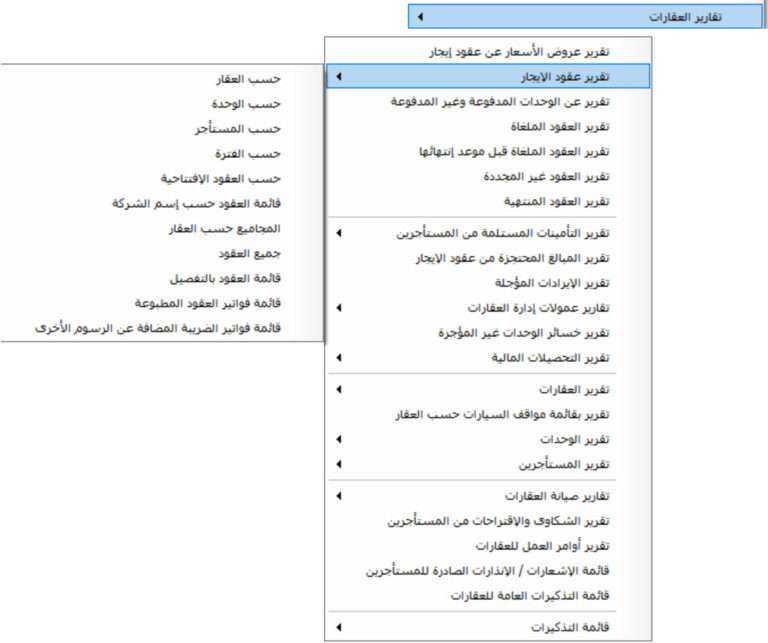This screenshot has width=768, height=643.
Task: Choose حسب الفترة in submenu
Action: click(162, 154)
